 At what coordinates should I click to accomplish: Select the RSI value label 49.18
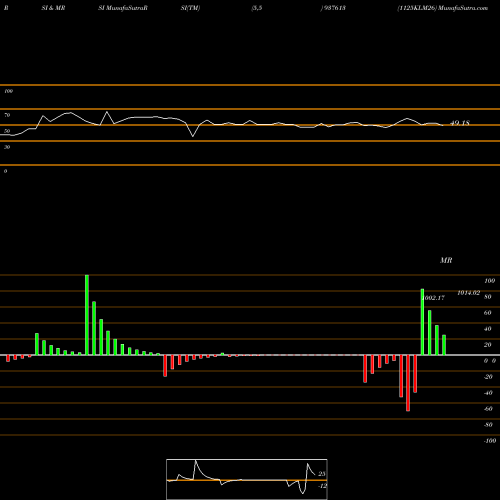(460, 123)
